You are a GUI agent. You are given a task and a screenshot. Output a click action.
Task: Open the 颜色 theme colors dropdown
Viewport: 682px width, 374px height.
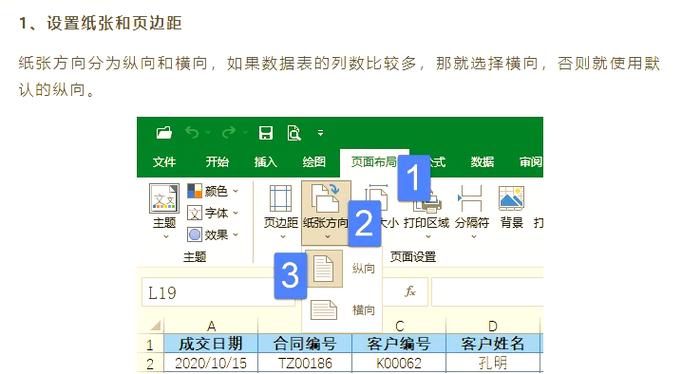(213, 191)
